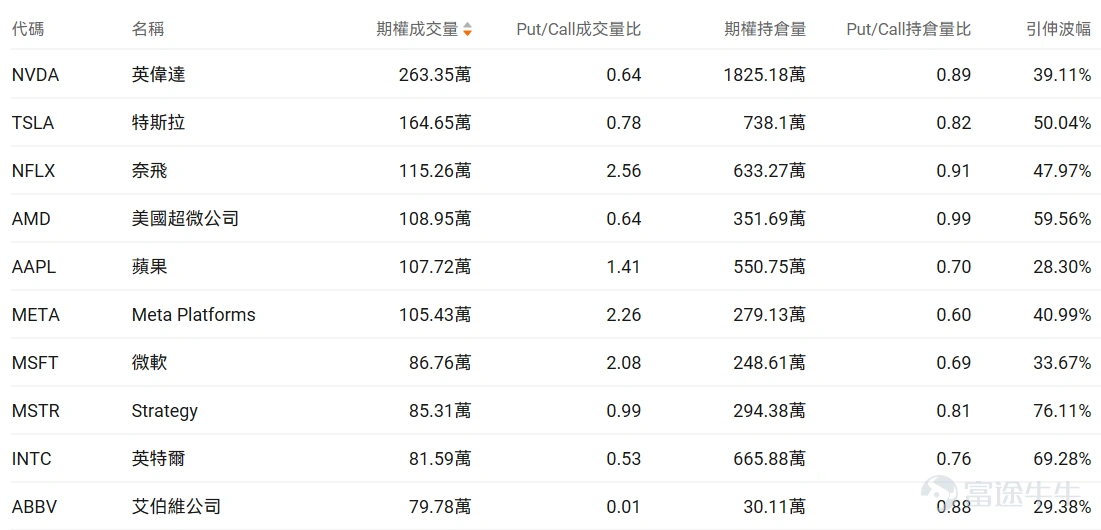
Task: Select the stock name 蘋果
Action: (x=150, y=267)
